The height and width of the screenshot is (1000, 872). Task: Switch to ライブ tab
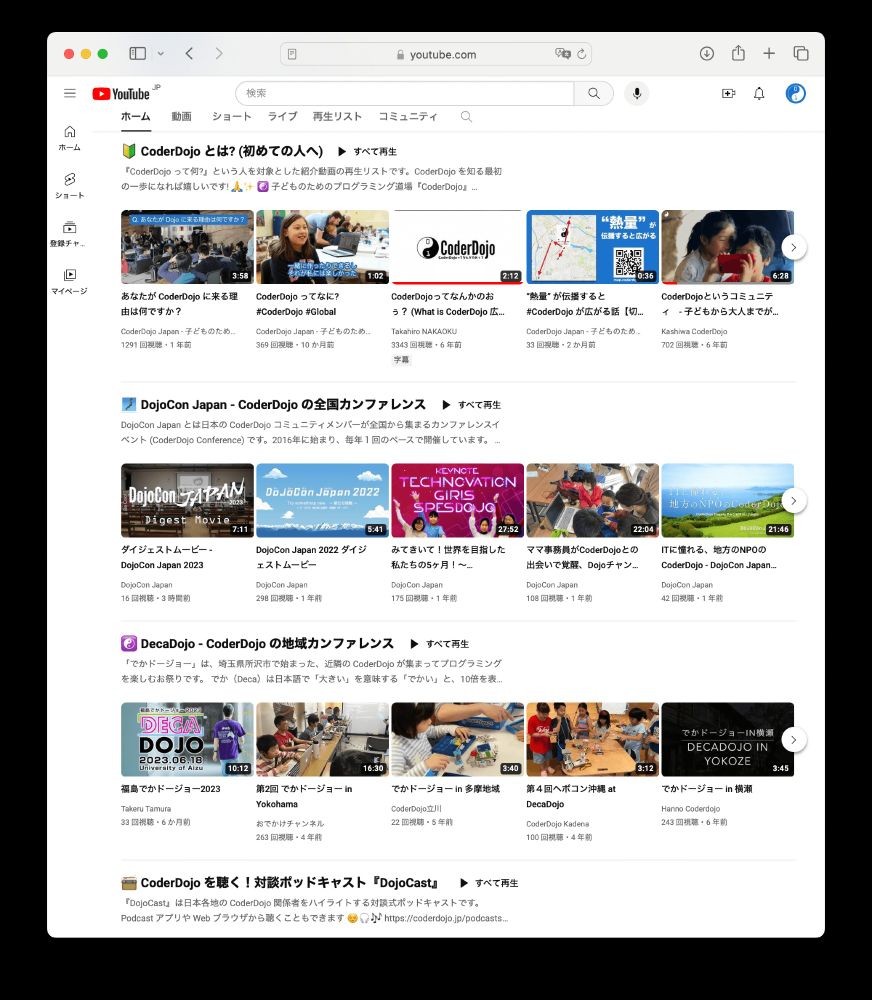coord(282,116)
